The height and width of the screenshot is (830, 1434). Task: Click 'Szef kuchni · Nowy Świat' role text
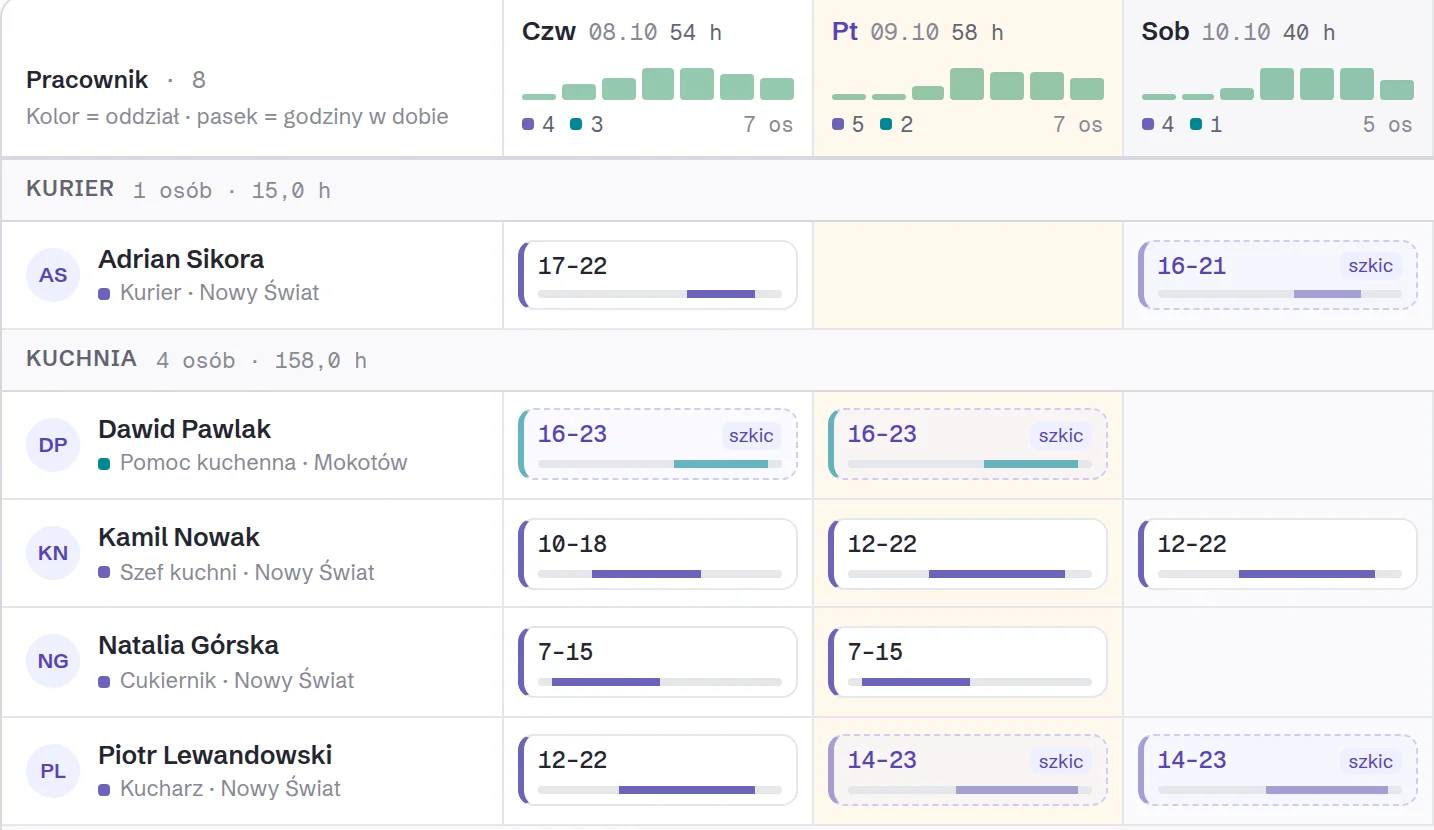247,573
